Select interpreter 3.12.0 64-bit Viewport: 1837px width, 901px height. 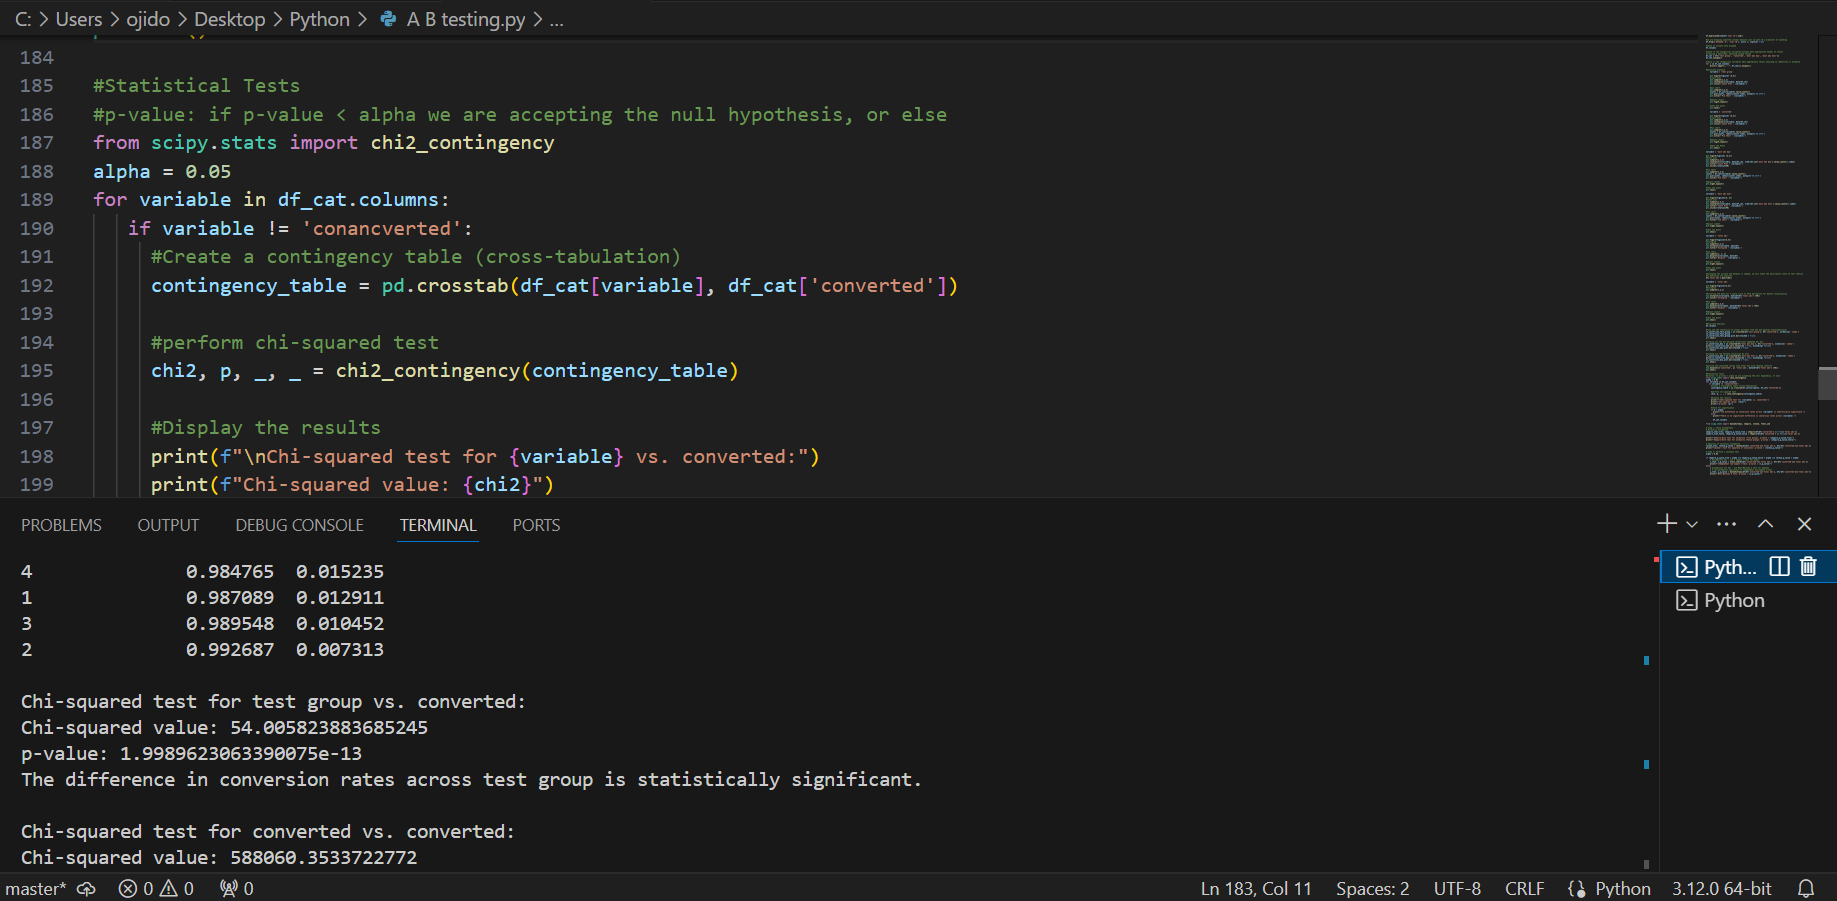pyautogui.click(x=1721, y=888)
